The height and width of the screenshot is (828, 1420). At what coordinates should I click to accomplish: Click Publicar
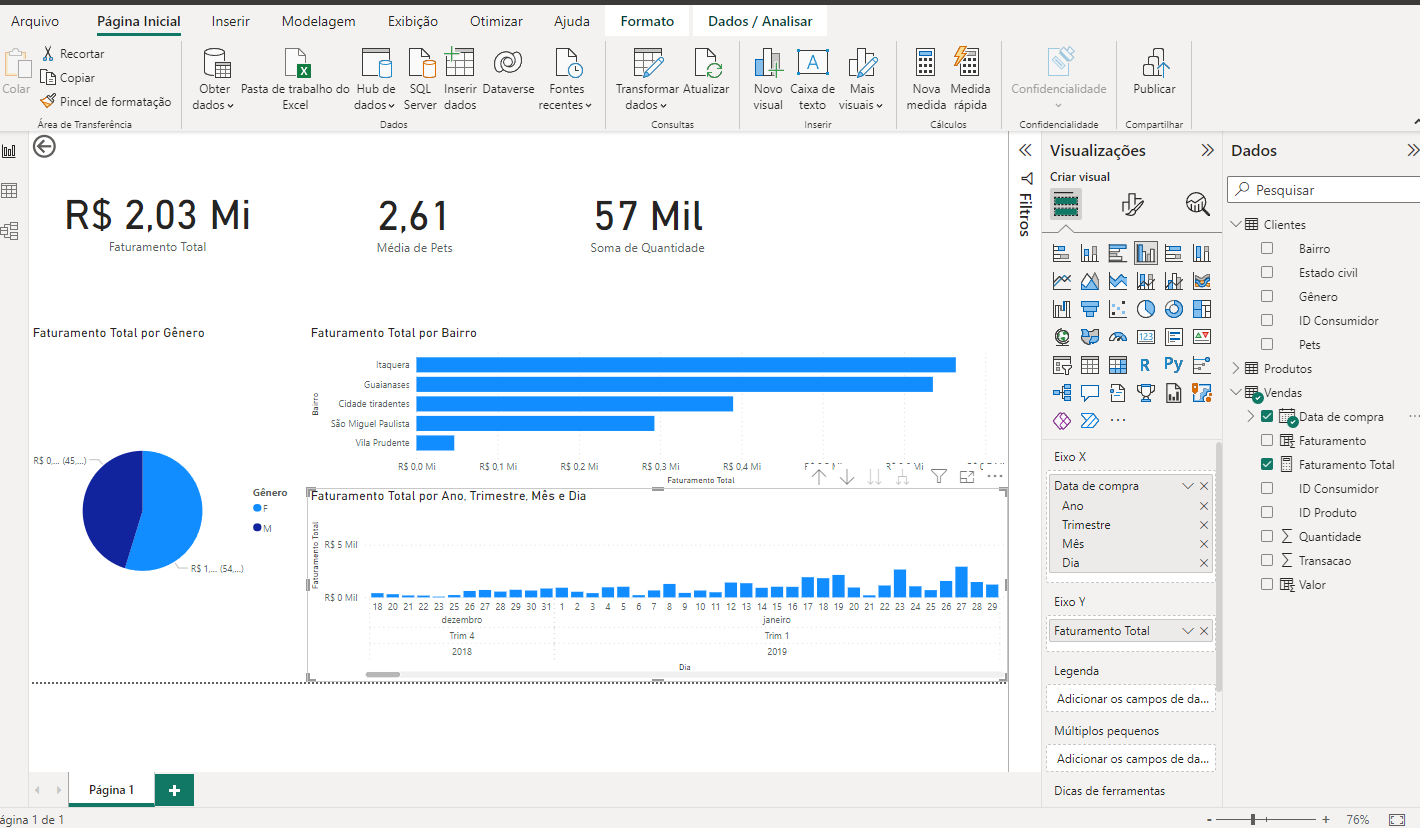(1154, 74)
